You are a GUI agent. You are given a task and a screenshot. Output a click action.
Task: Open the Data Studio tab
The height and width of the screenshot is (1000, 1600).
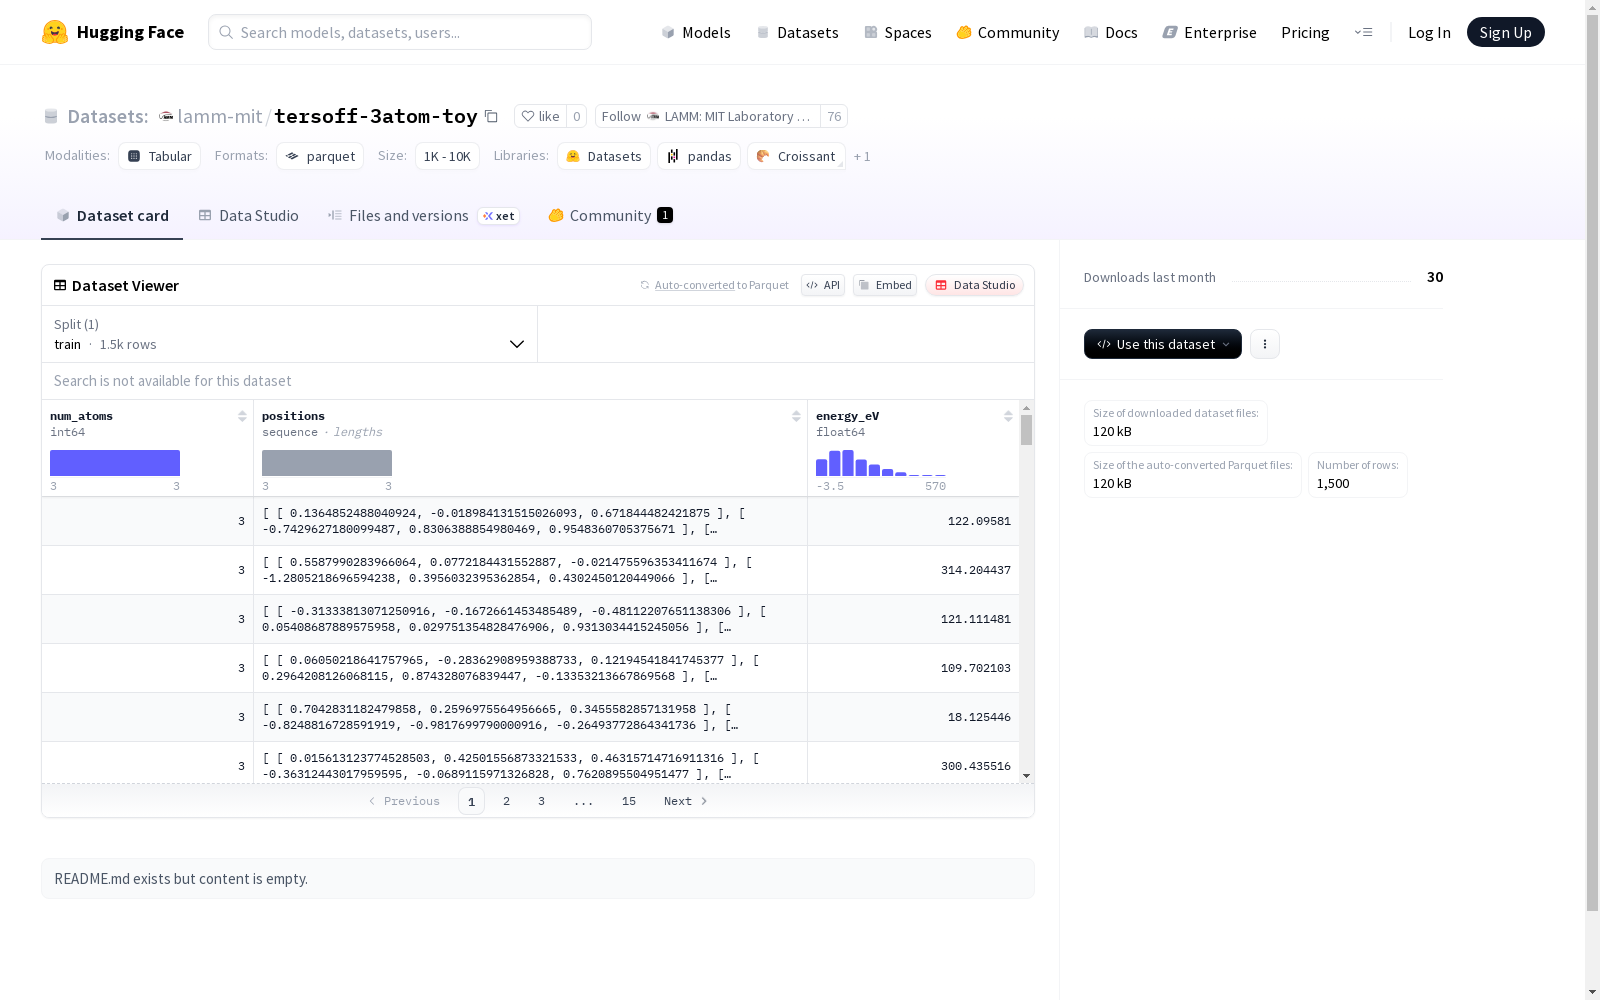tap(248, 216)
